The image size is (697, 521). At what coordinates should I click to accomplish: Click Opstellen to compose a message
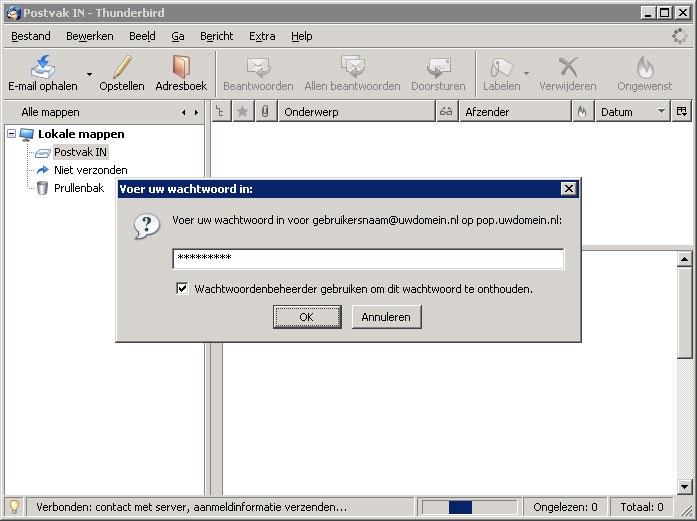122,73
